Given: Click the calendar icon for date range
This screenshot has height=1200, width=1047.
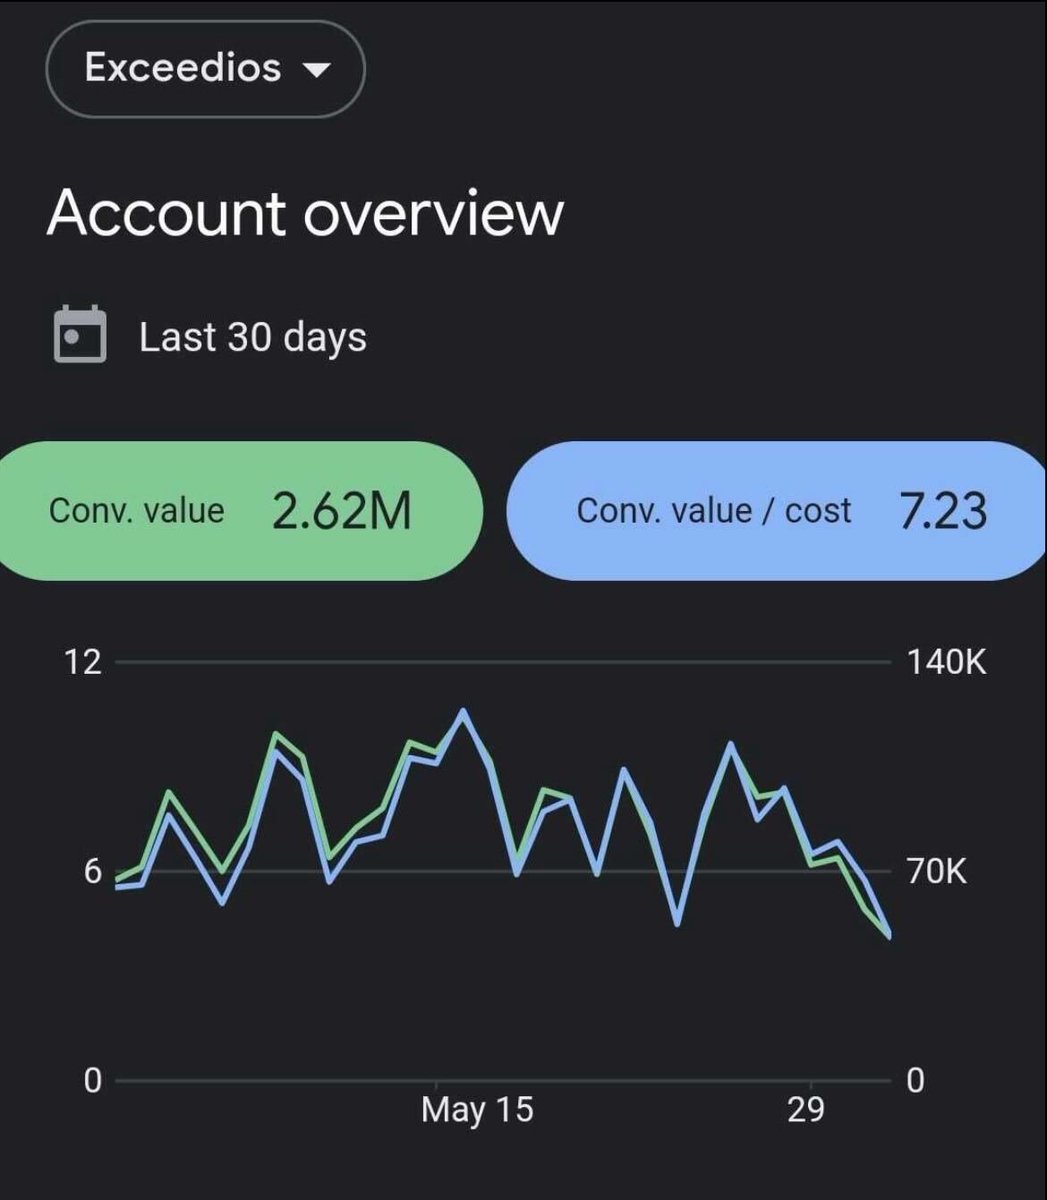Looking at the screenshot, I should click(79, 334).
